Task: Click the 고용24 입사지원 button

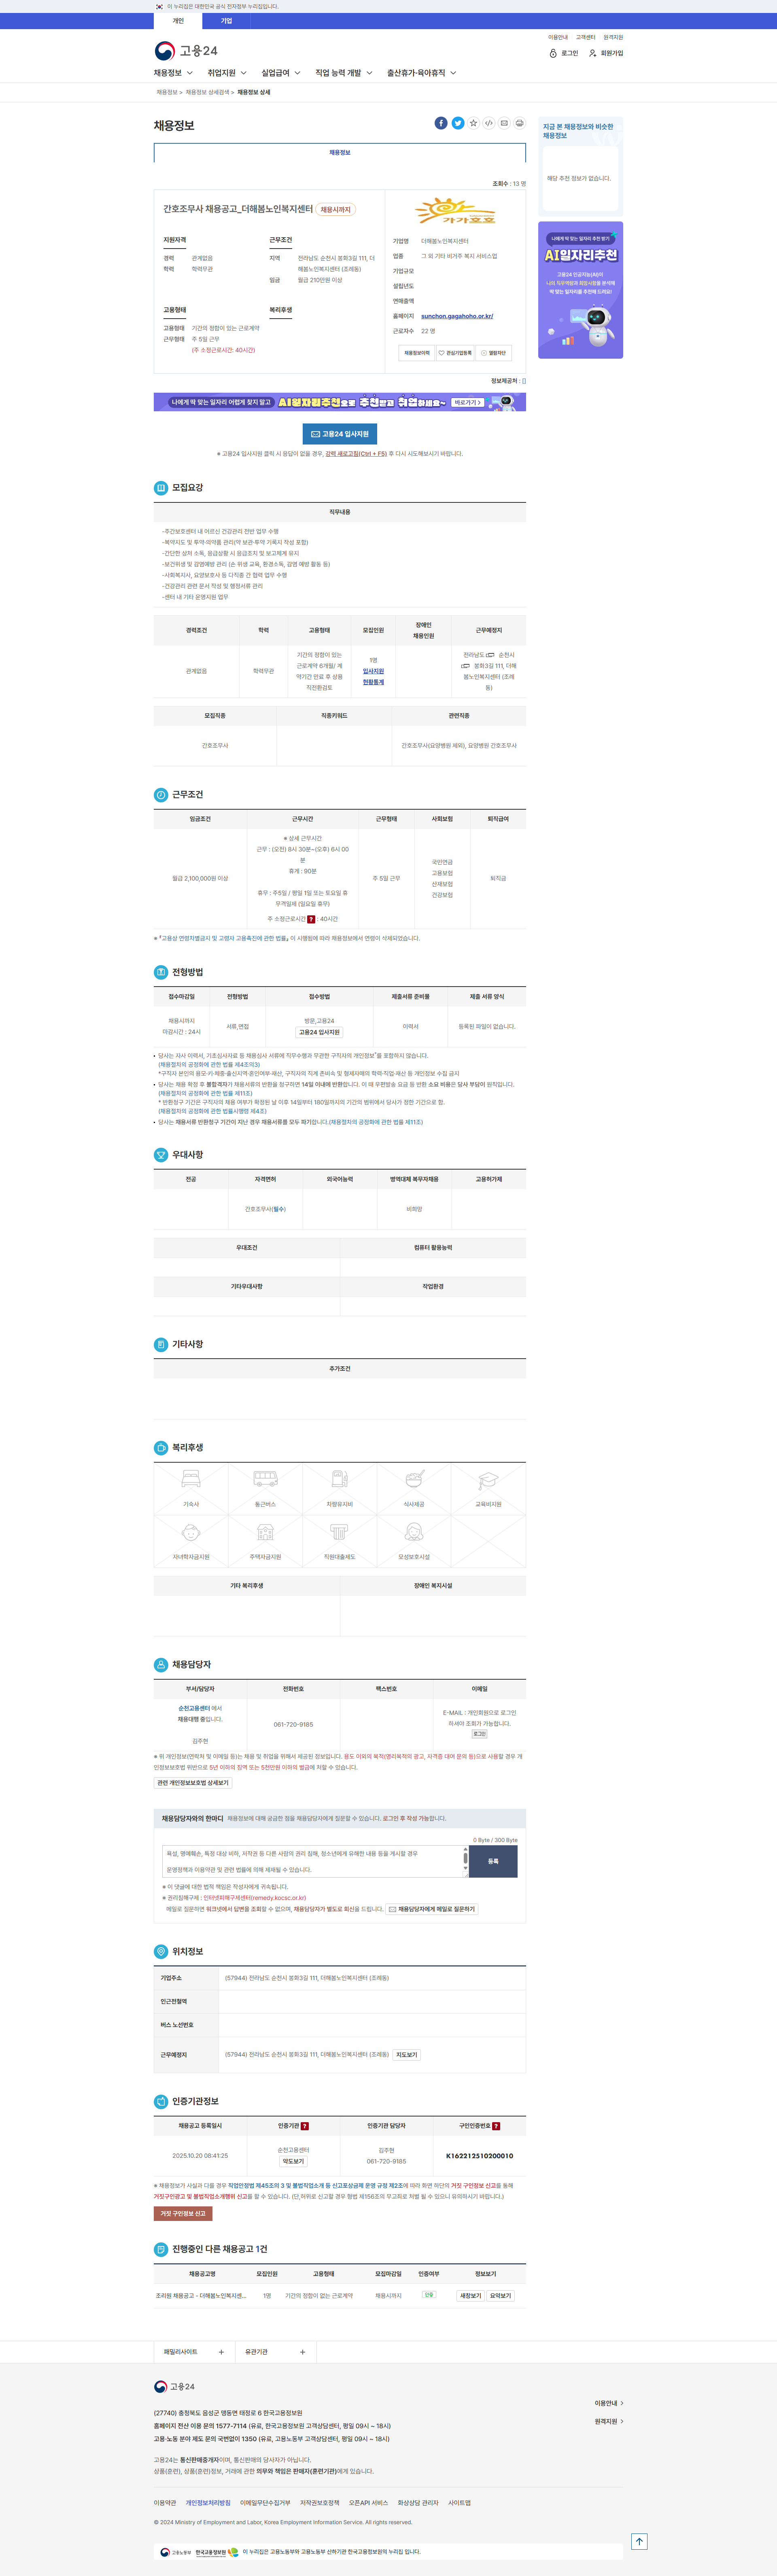Action: tap(340, 434)
